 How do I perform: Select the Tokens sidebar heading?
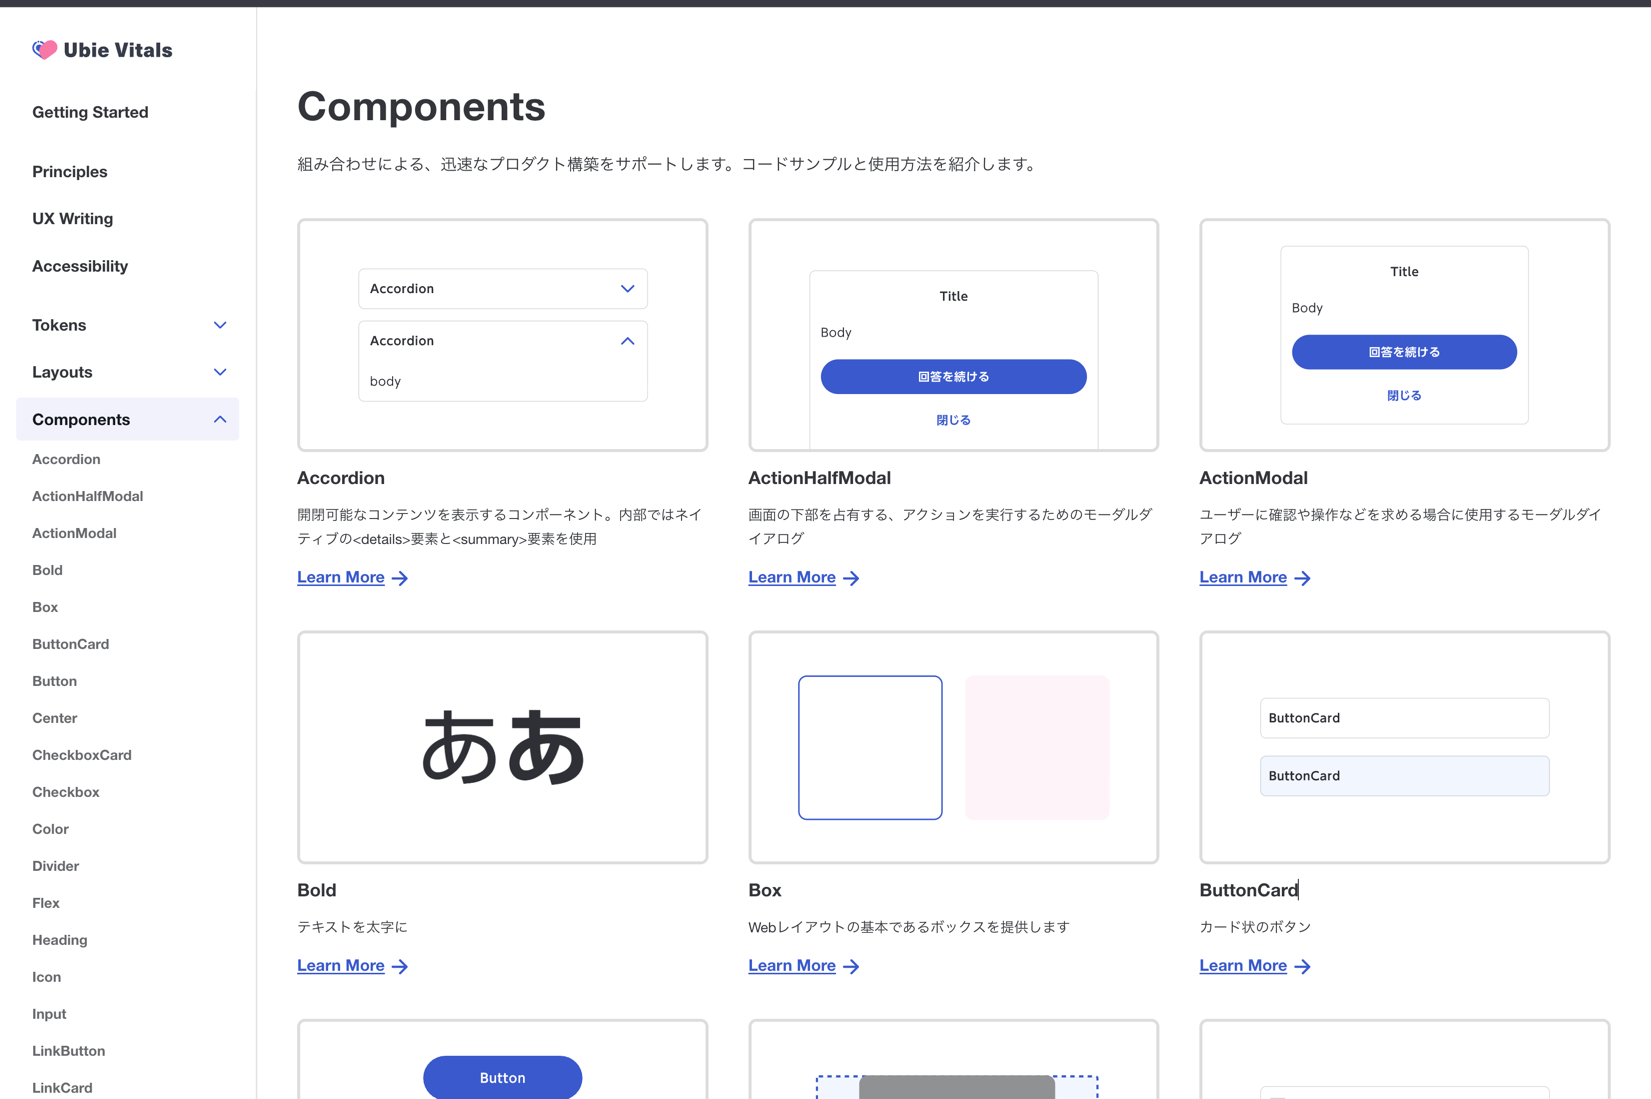click(59, 325)
